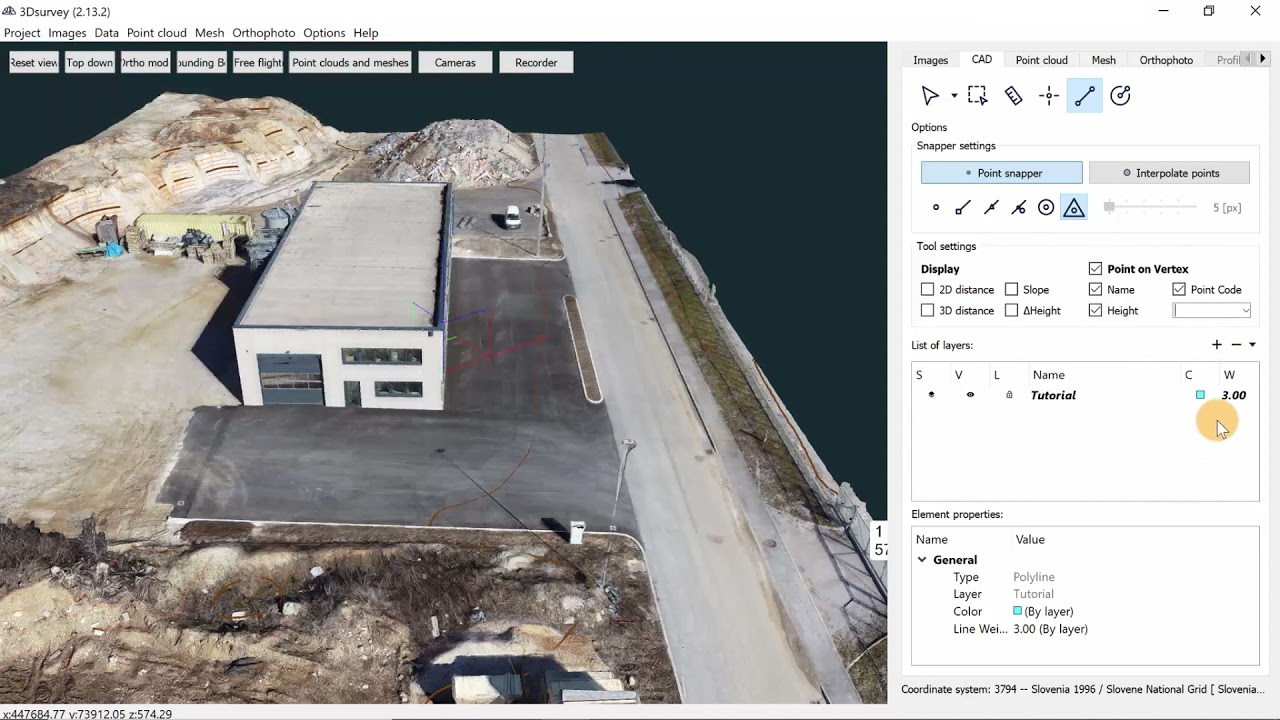
Task: Click the cursor coordinates readout in status bar
Action: tap(88, 714)
